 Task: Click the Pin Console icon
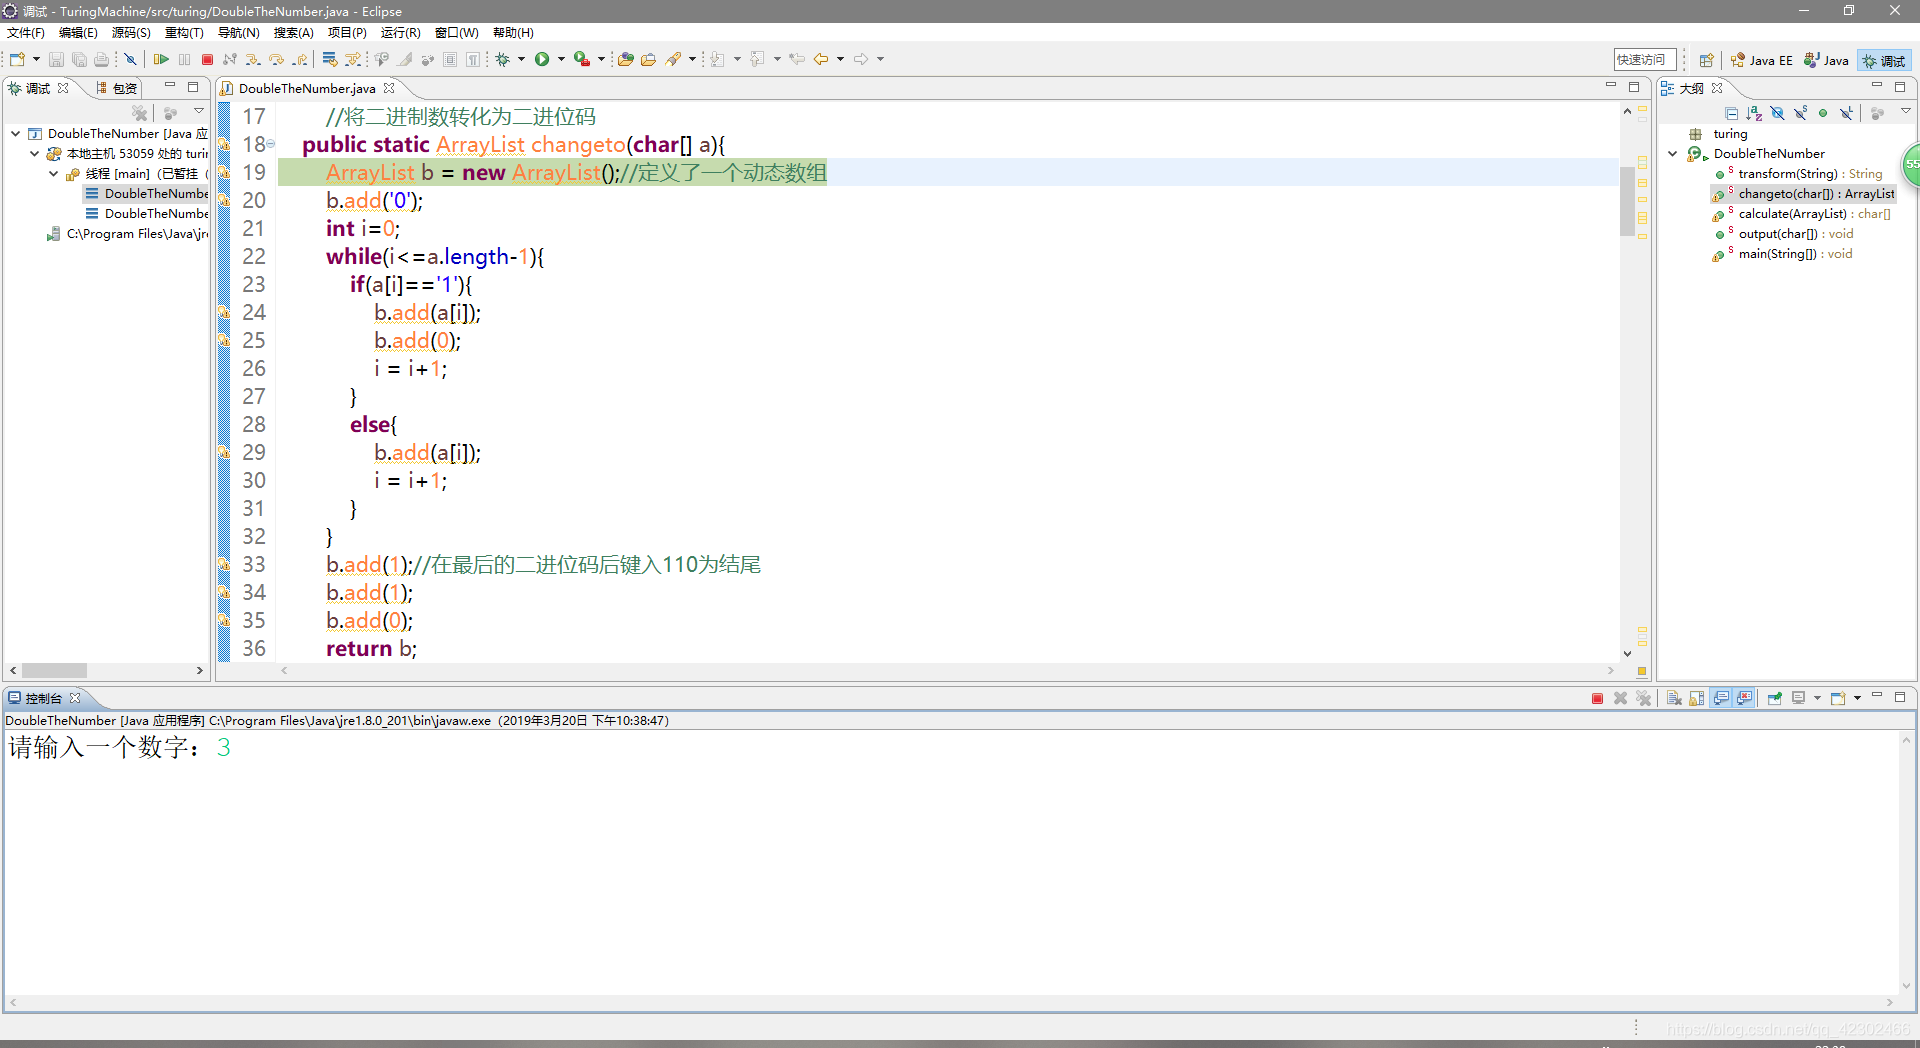tap(1775, 699)
